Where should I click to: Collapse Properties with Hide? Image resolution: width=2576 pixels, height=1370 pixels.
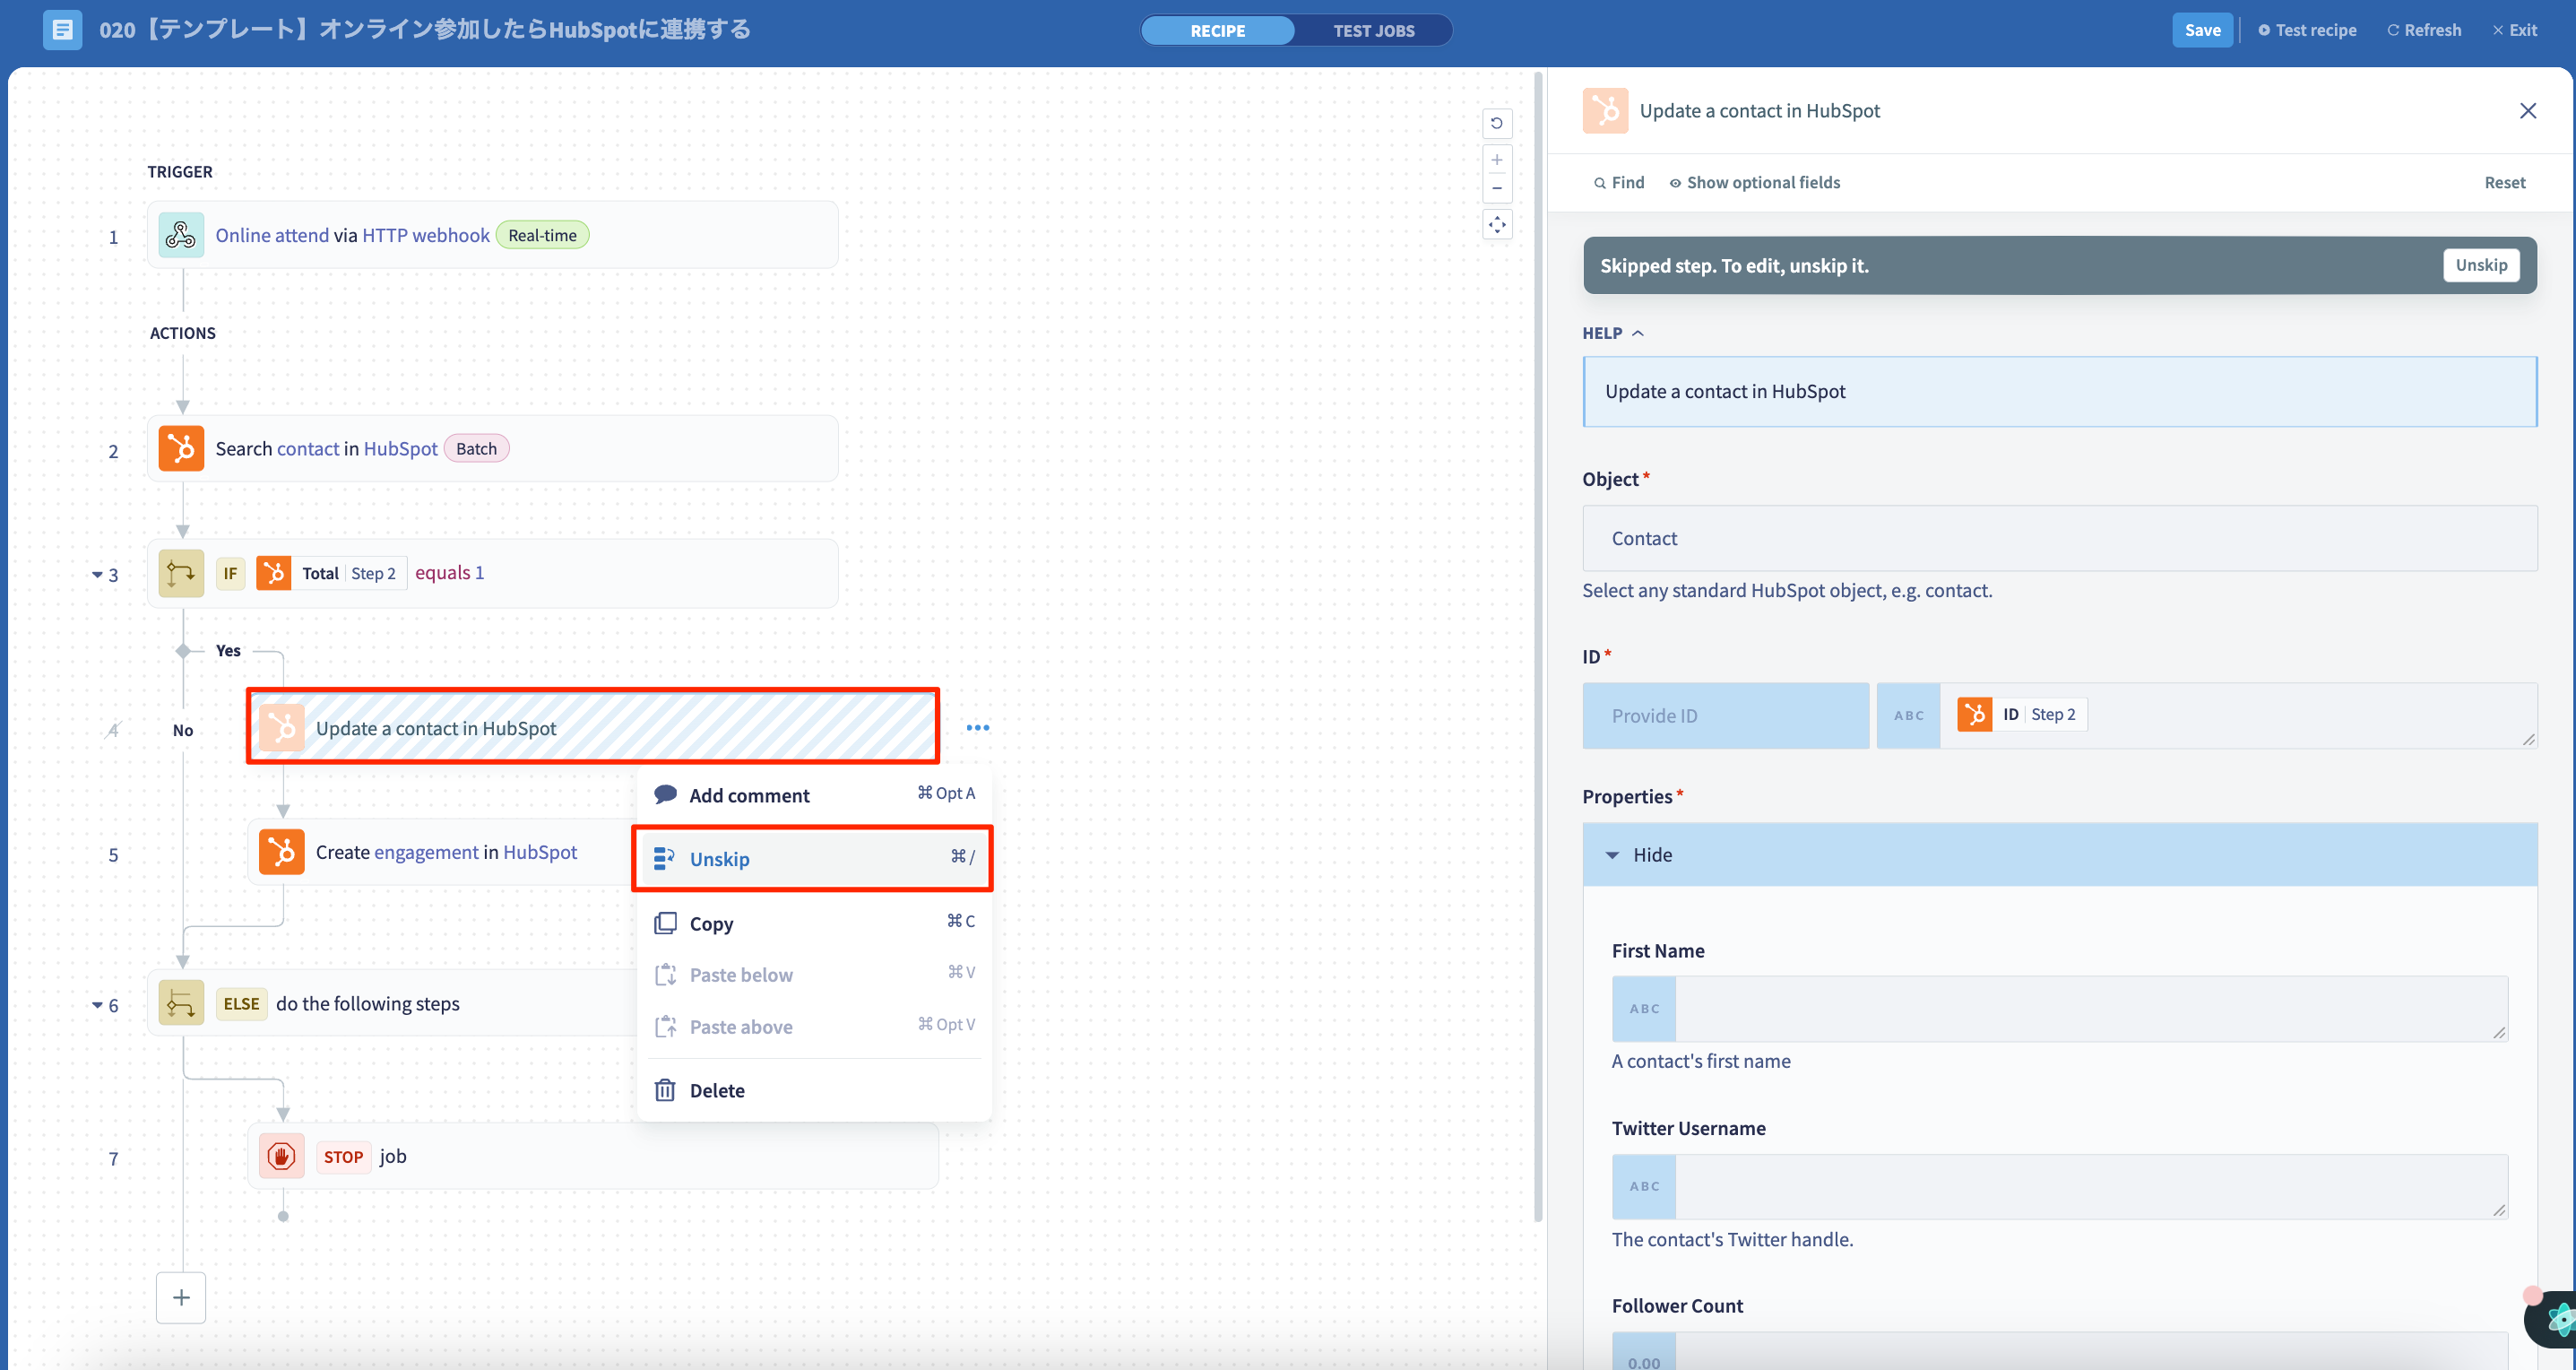coord(2059,855)
